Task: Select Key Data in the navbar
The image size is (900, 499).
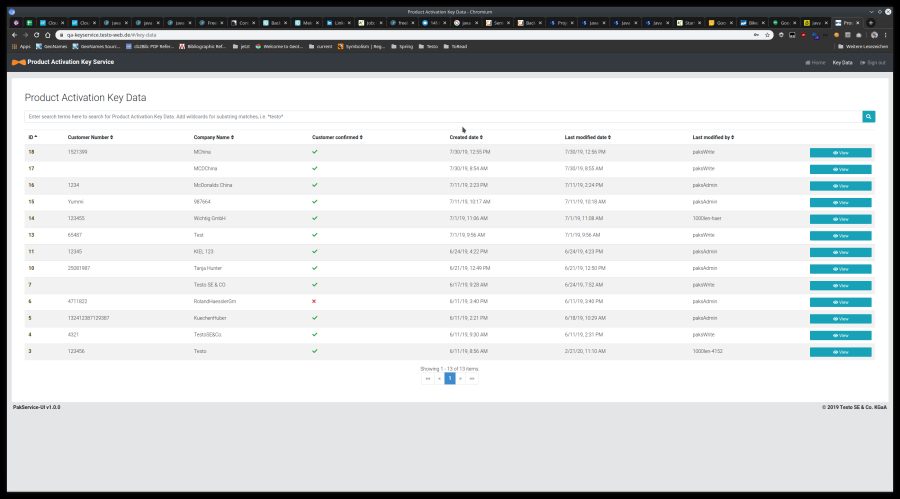Action: pos(842,62)
